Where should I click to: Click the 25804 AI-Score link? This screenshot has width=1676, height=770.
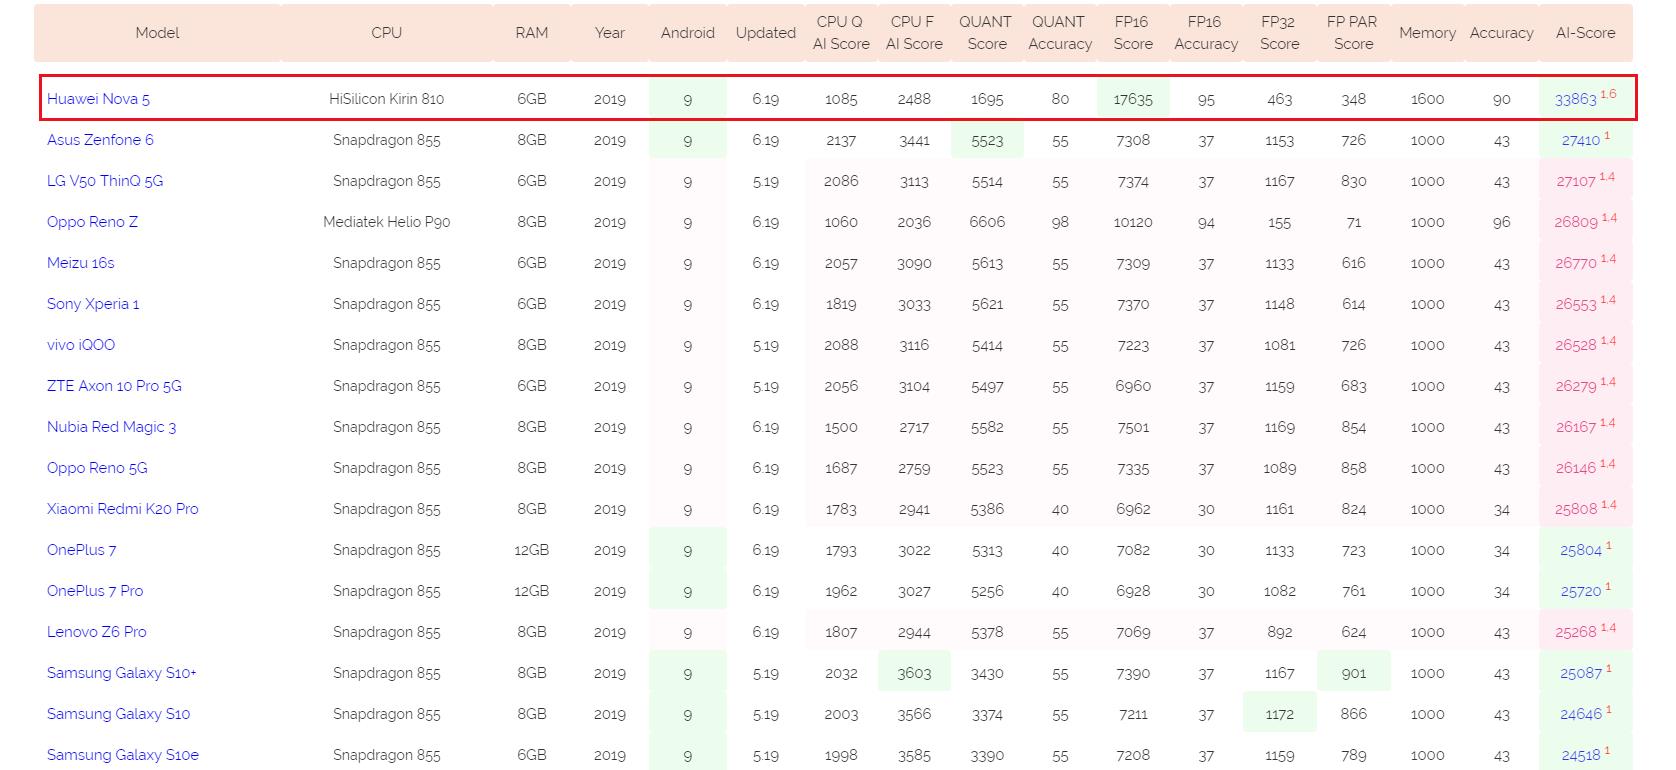pyautogui.click(x=1581, y=550)
